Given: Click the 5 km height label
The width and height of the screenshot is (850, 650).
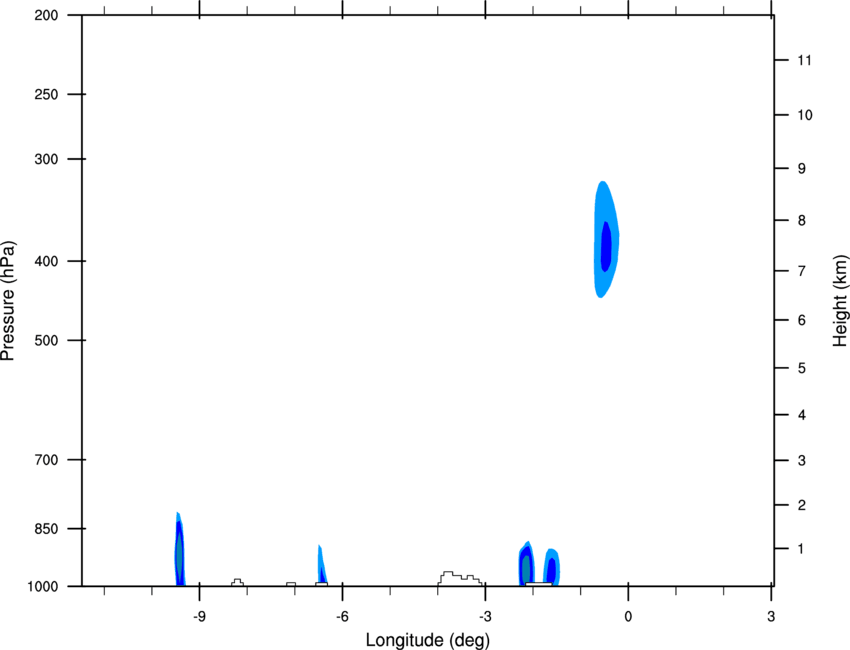Looking at the screenshot, I should (x=802, y=369).
